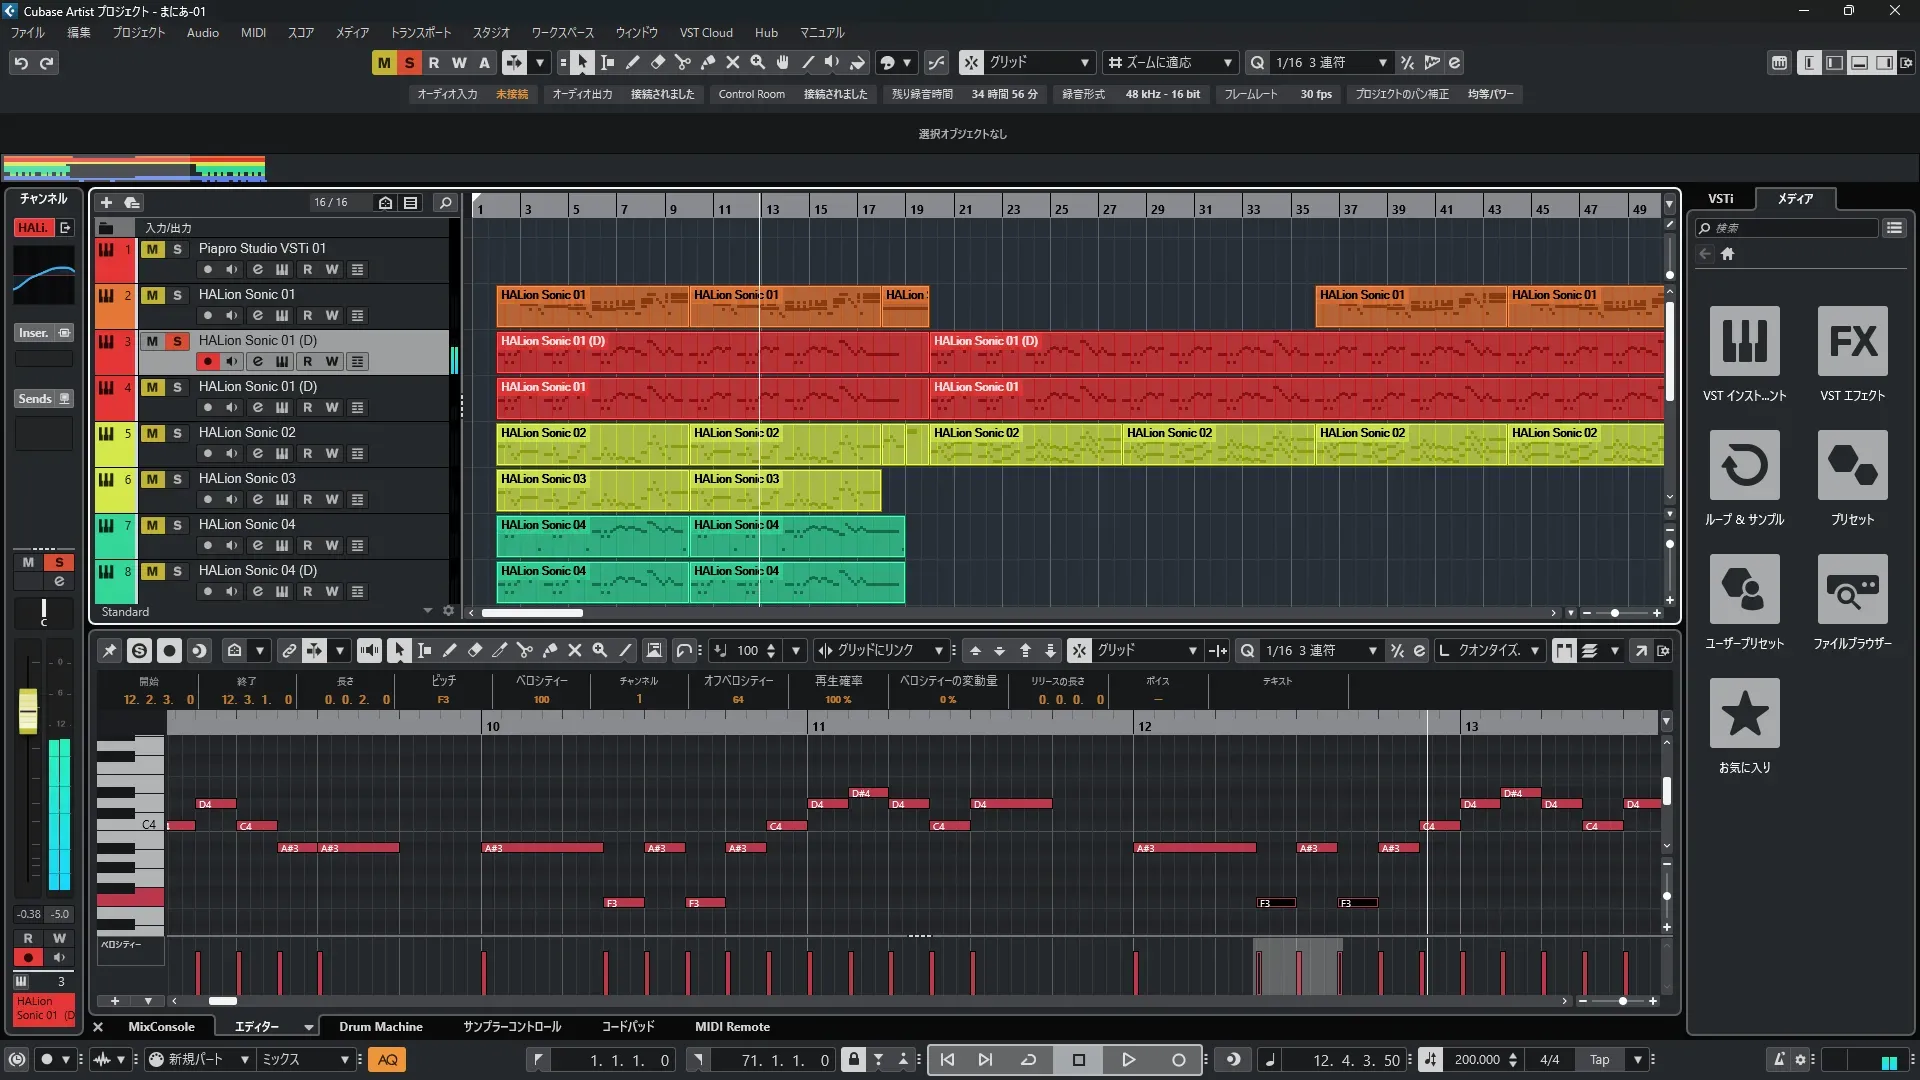Click the AQ auto quantize button
Image resolution: width=1920 pixels, height=1080 pixels.
(x=387, y=1059)
